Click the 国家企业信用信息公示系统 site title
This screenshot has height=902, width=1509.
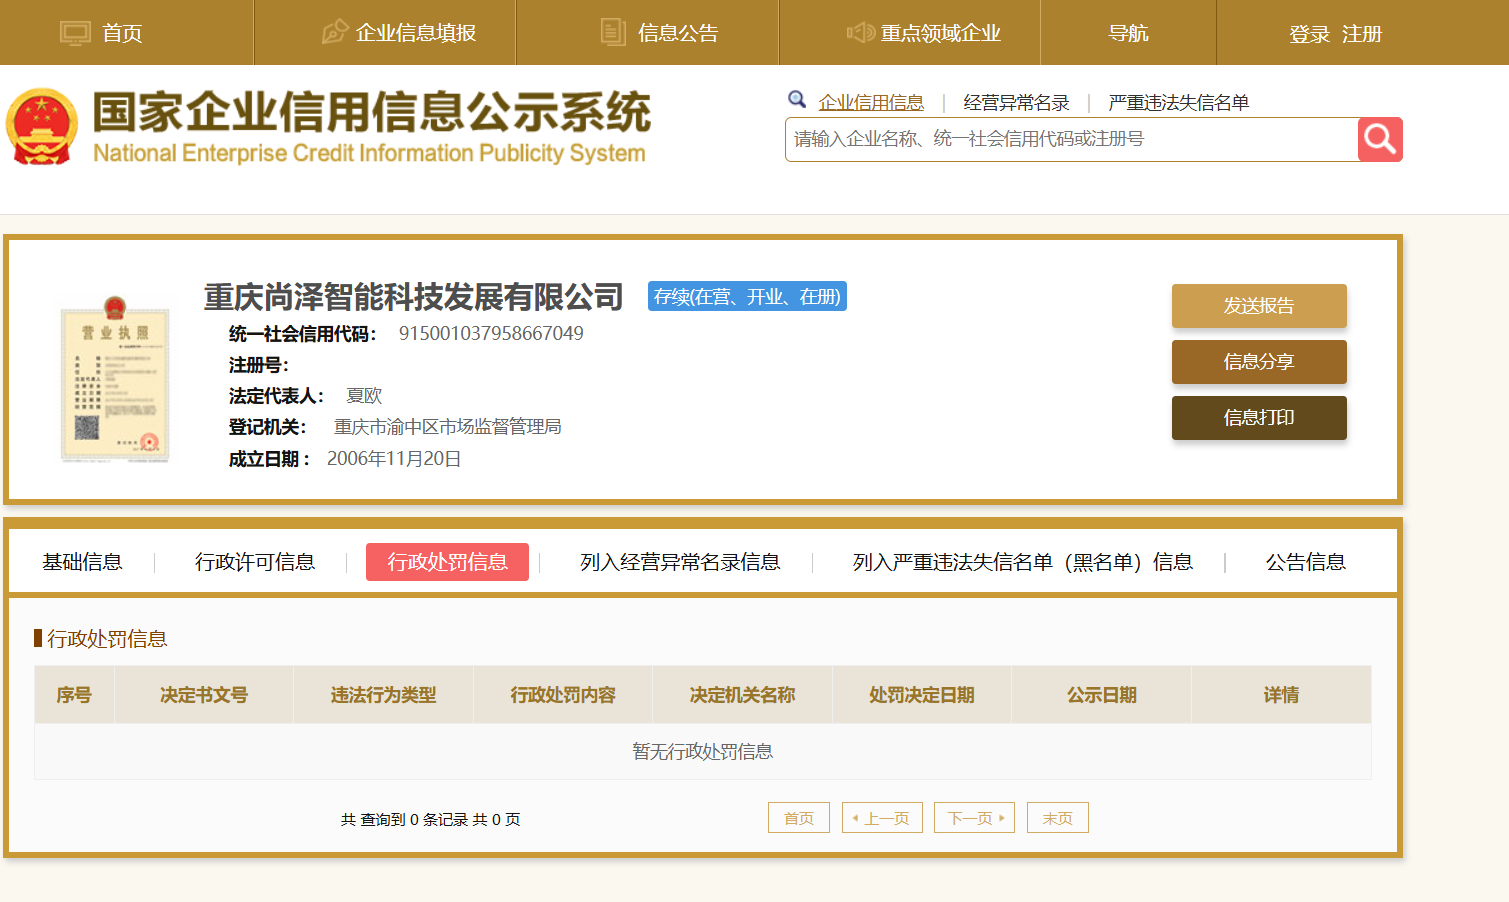371,113
